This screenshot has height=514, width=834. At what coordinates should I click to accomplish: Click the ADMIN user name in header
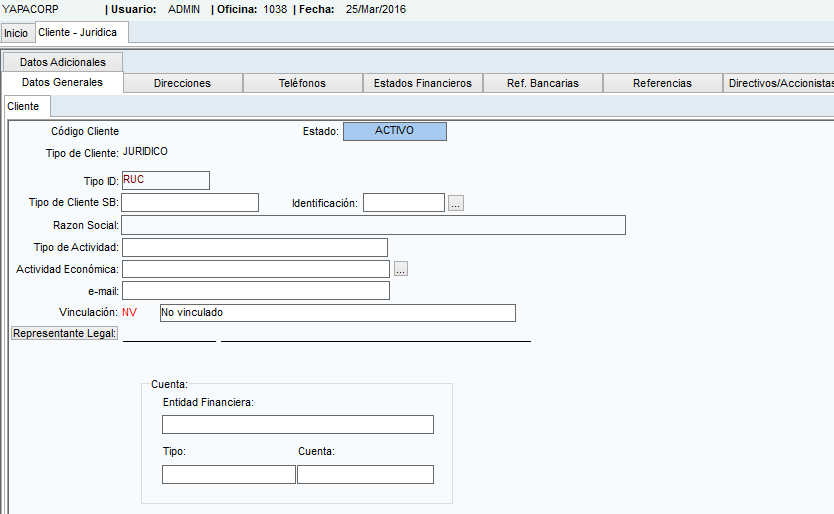click(184, 10)
